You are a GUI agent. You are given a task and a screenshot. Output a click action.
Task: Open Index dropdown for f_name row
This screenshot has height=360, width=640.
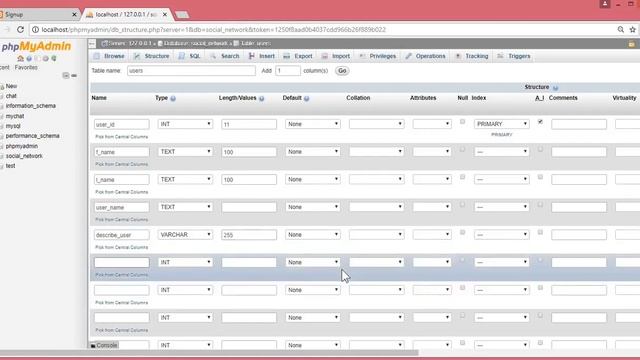[502, 152]
